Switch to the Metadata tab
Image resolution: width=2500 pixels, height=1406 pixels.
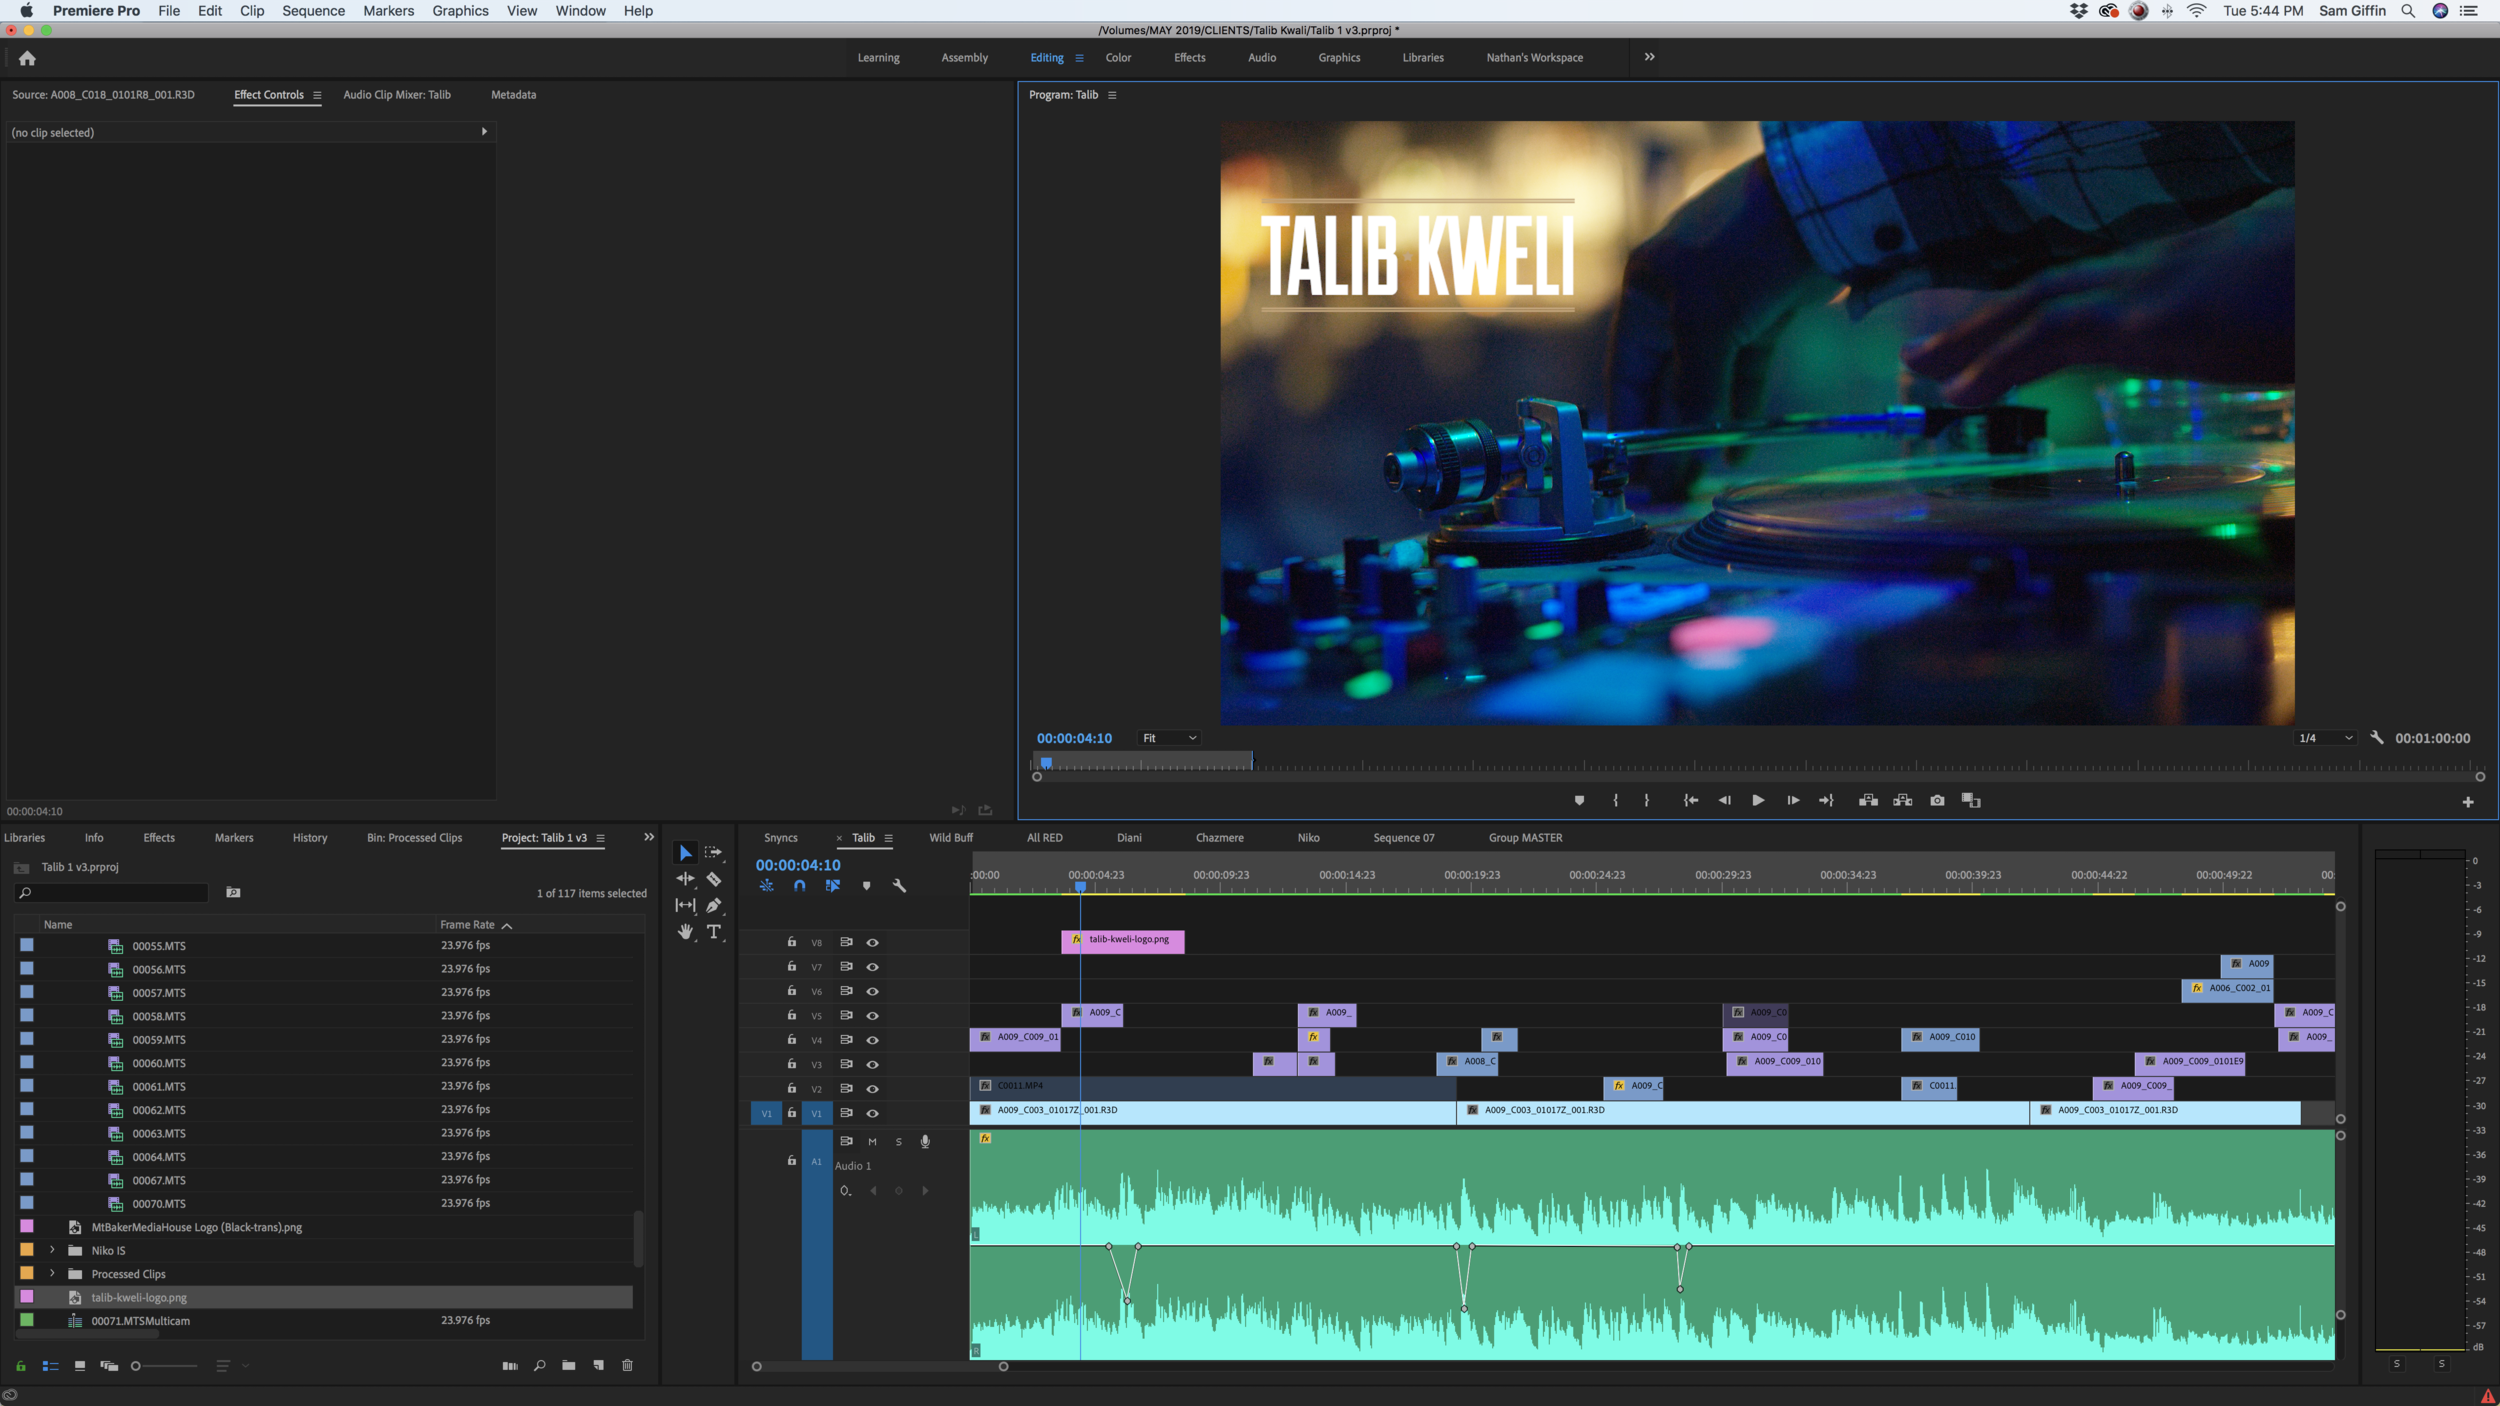(513, 95)
